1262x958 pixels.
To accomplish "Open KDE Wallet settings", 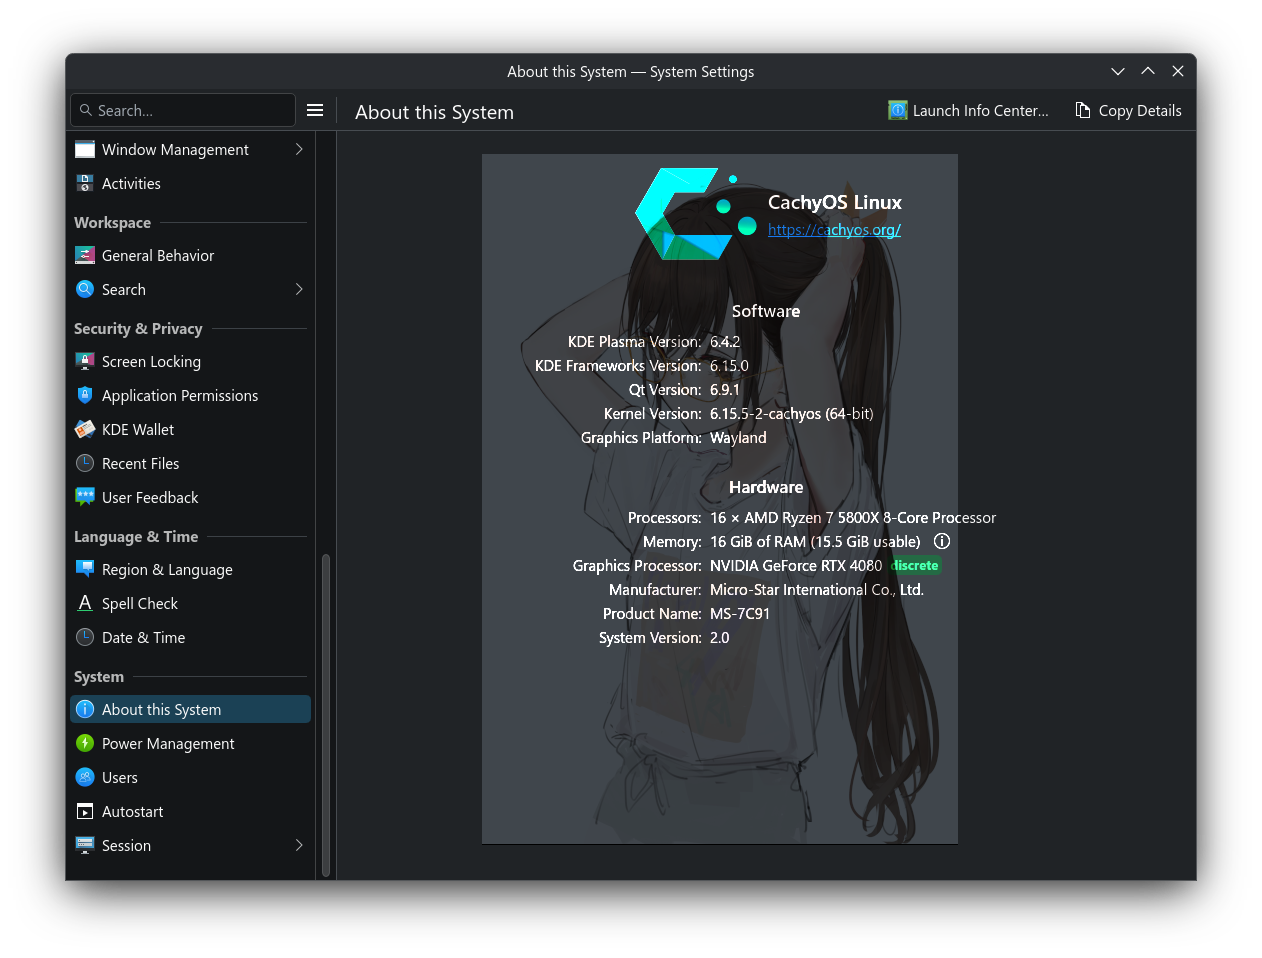I will [190, 429].
